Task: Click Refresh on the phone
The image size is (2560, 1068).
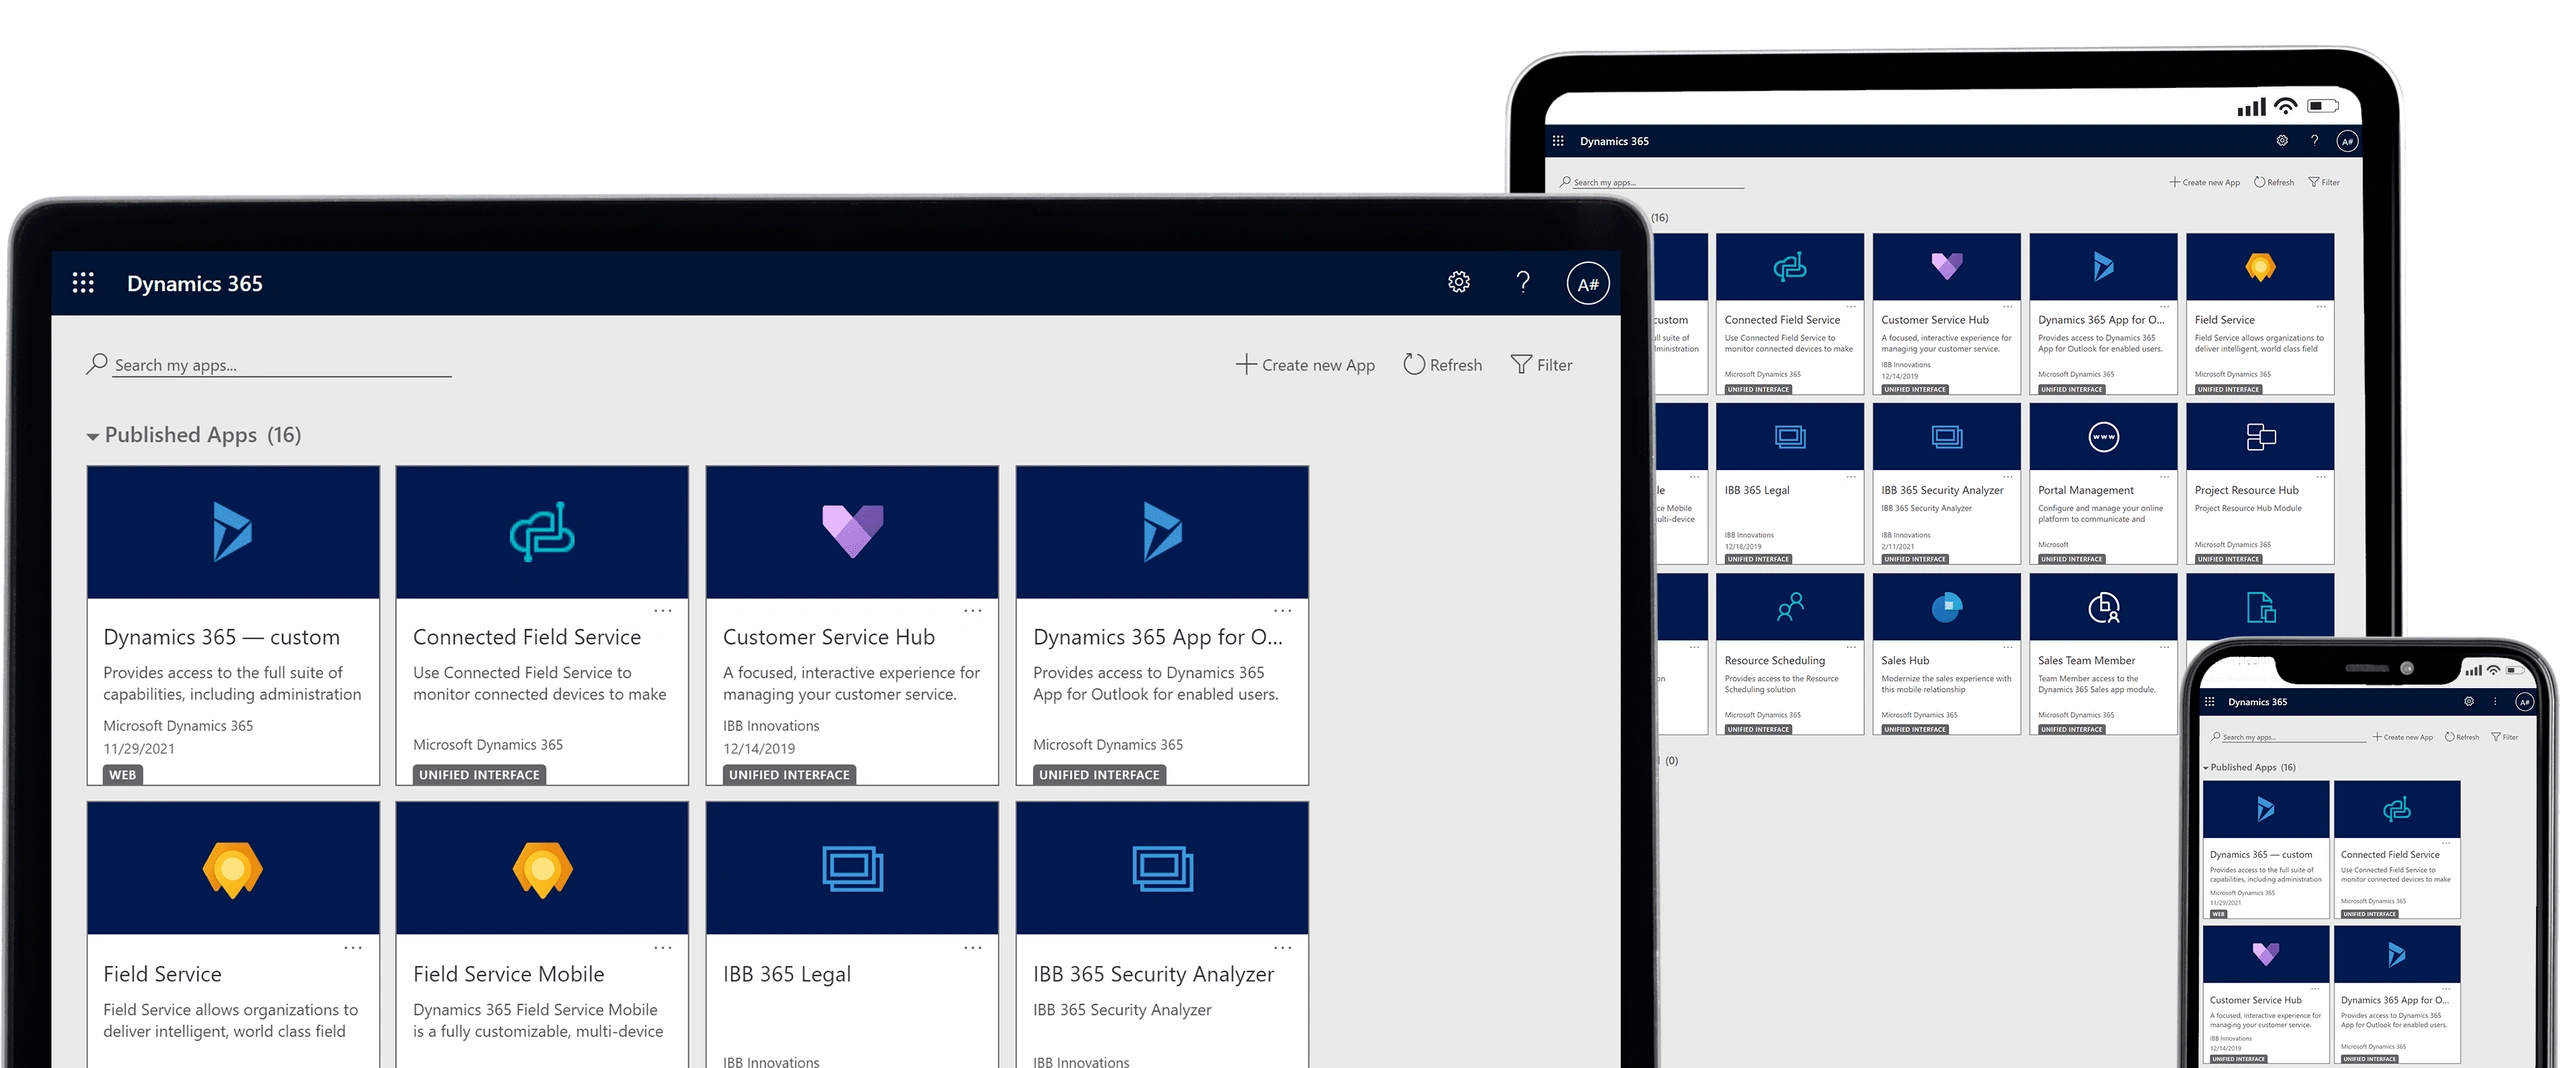Action: click(x=2462, y=737)
